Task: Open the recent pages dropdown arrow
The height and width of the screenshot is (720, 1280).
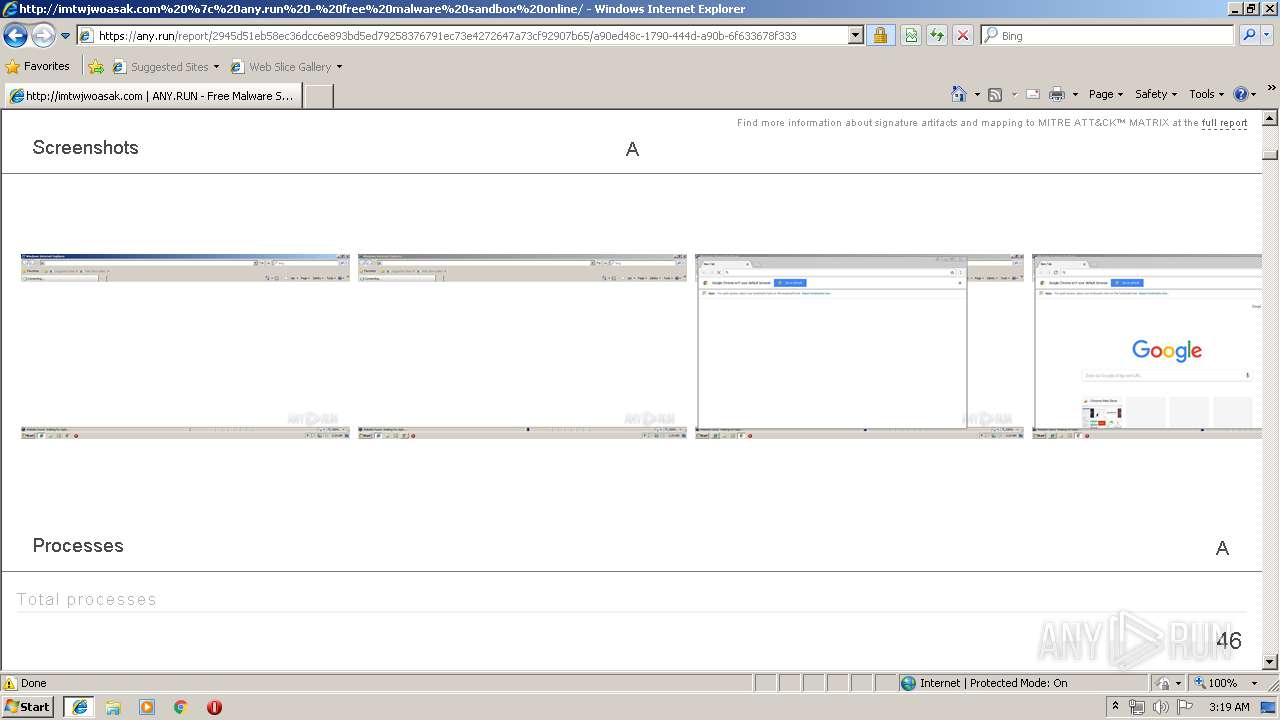Action: coord(66,36)
